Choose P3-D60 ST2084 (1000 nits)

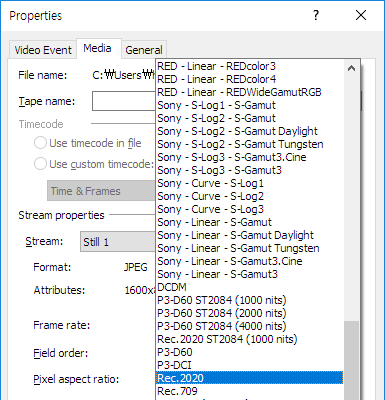click(x=249, y=300)
